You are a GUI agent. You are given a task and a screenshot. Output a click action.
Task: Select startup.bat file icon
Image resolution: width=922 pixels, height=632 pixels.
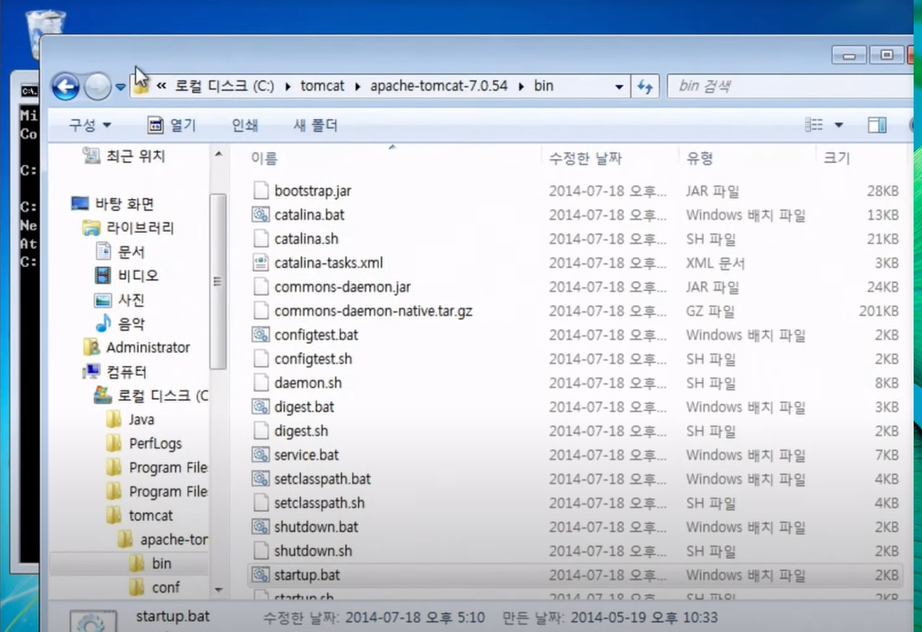point(260,575)
